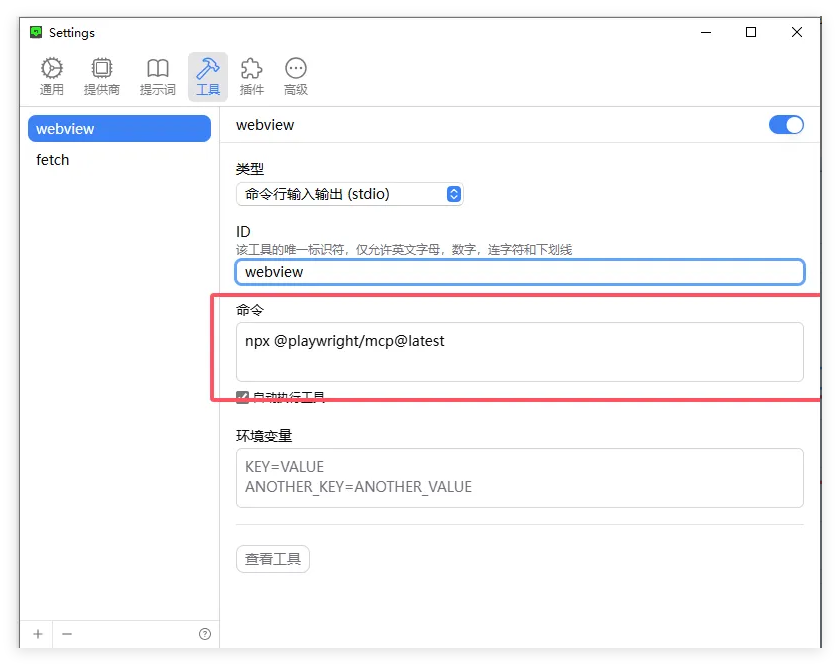This screenshot has height=664, width=838.
Task: Expand the 类型 type dropdown
Action: (x=349, y=194)
